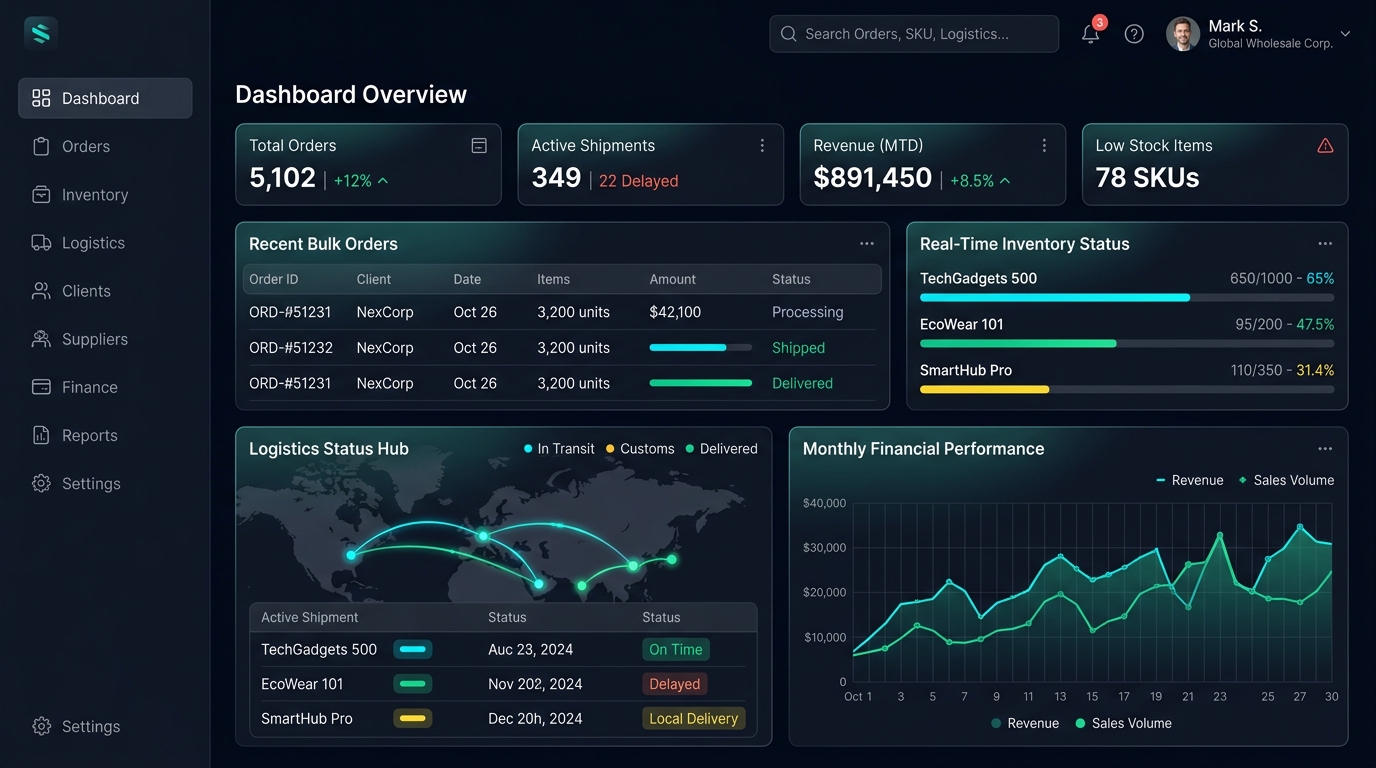1376x768 pixels.
Task: Click the On Time status badge
Action: click(676, 649)
